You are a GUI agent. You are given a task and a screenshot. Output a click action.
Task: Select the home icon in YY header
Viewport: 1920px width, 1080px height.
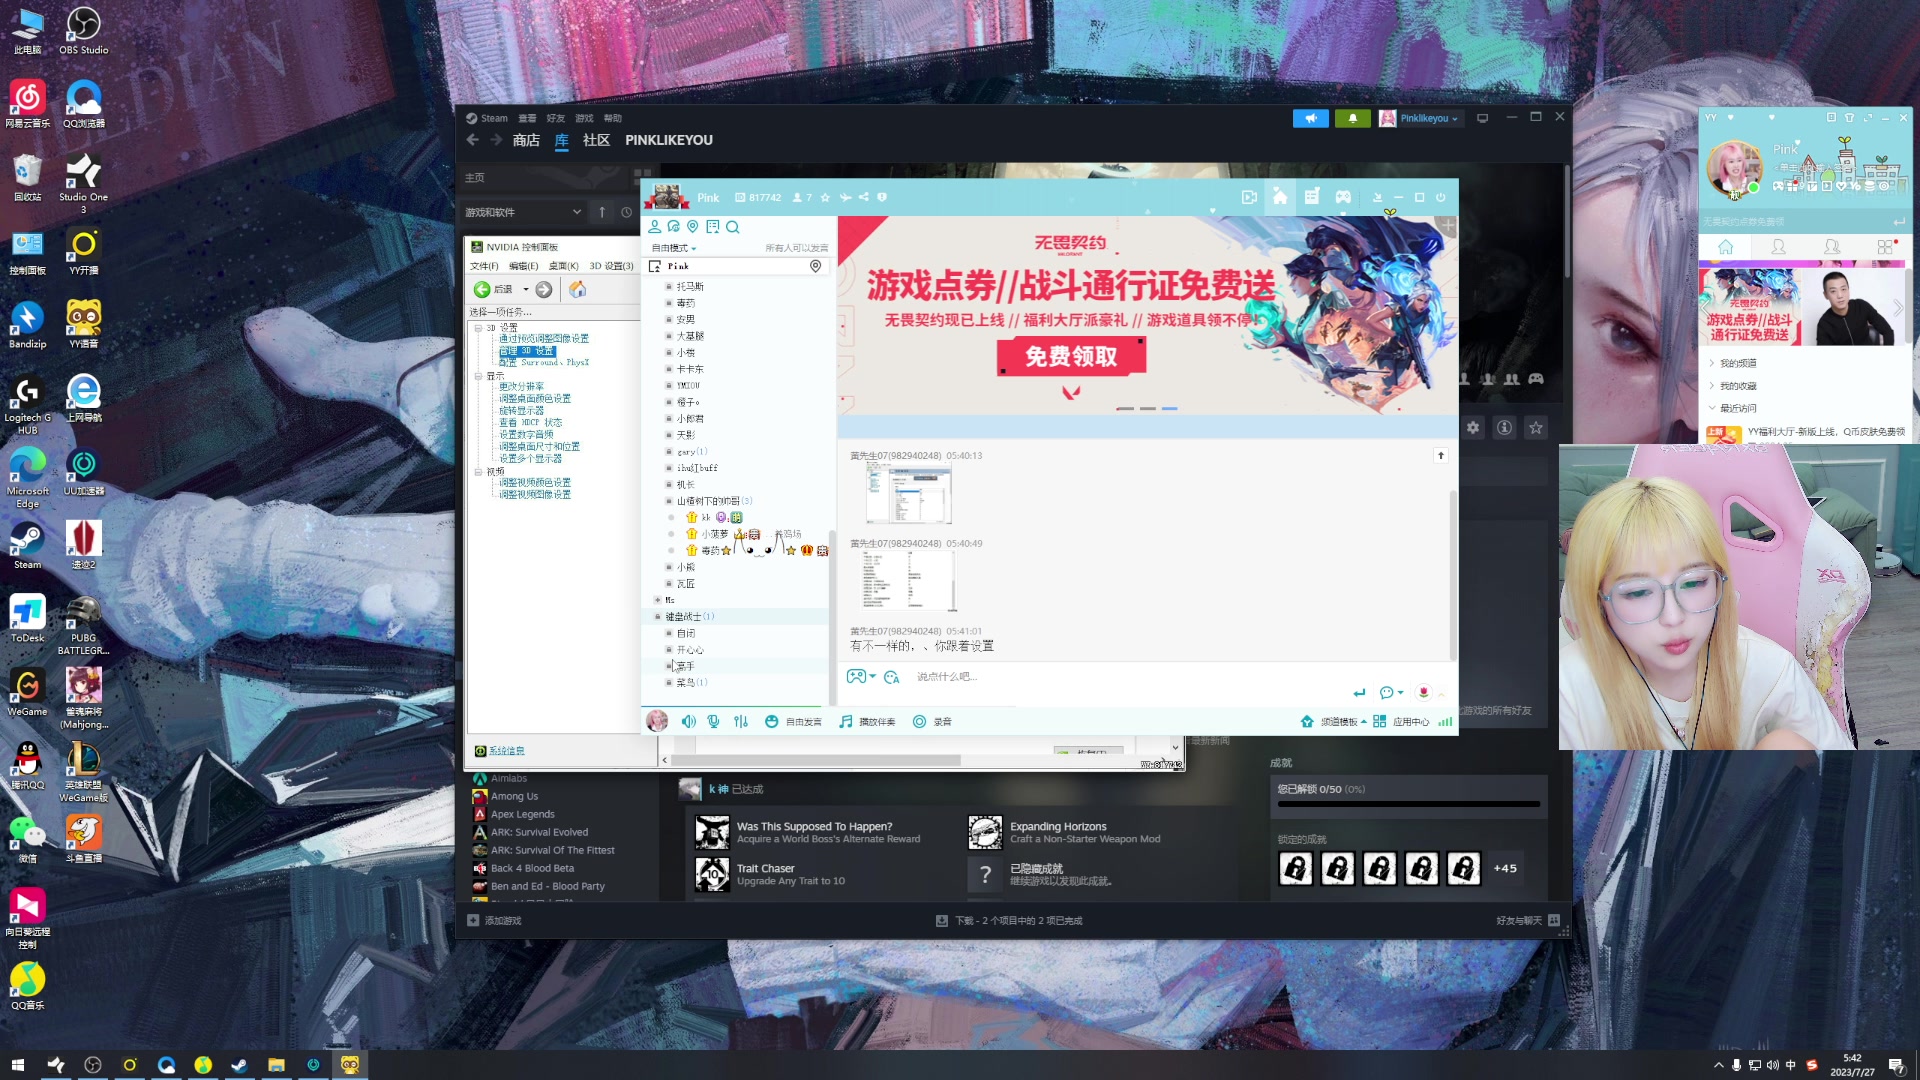1280,197
